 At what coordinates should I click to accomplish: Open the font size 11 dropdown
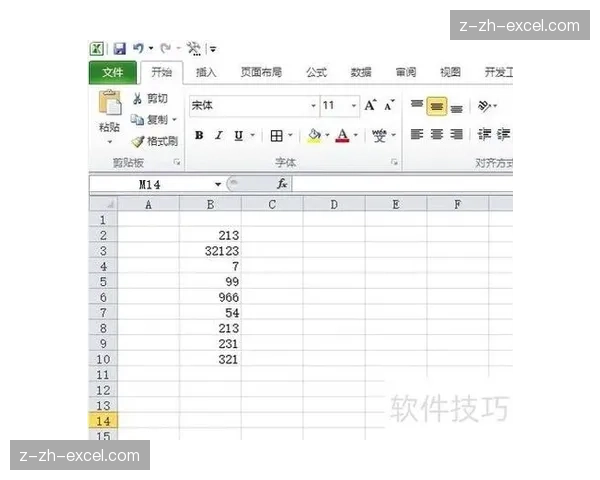point(354,106)
